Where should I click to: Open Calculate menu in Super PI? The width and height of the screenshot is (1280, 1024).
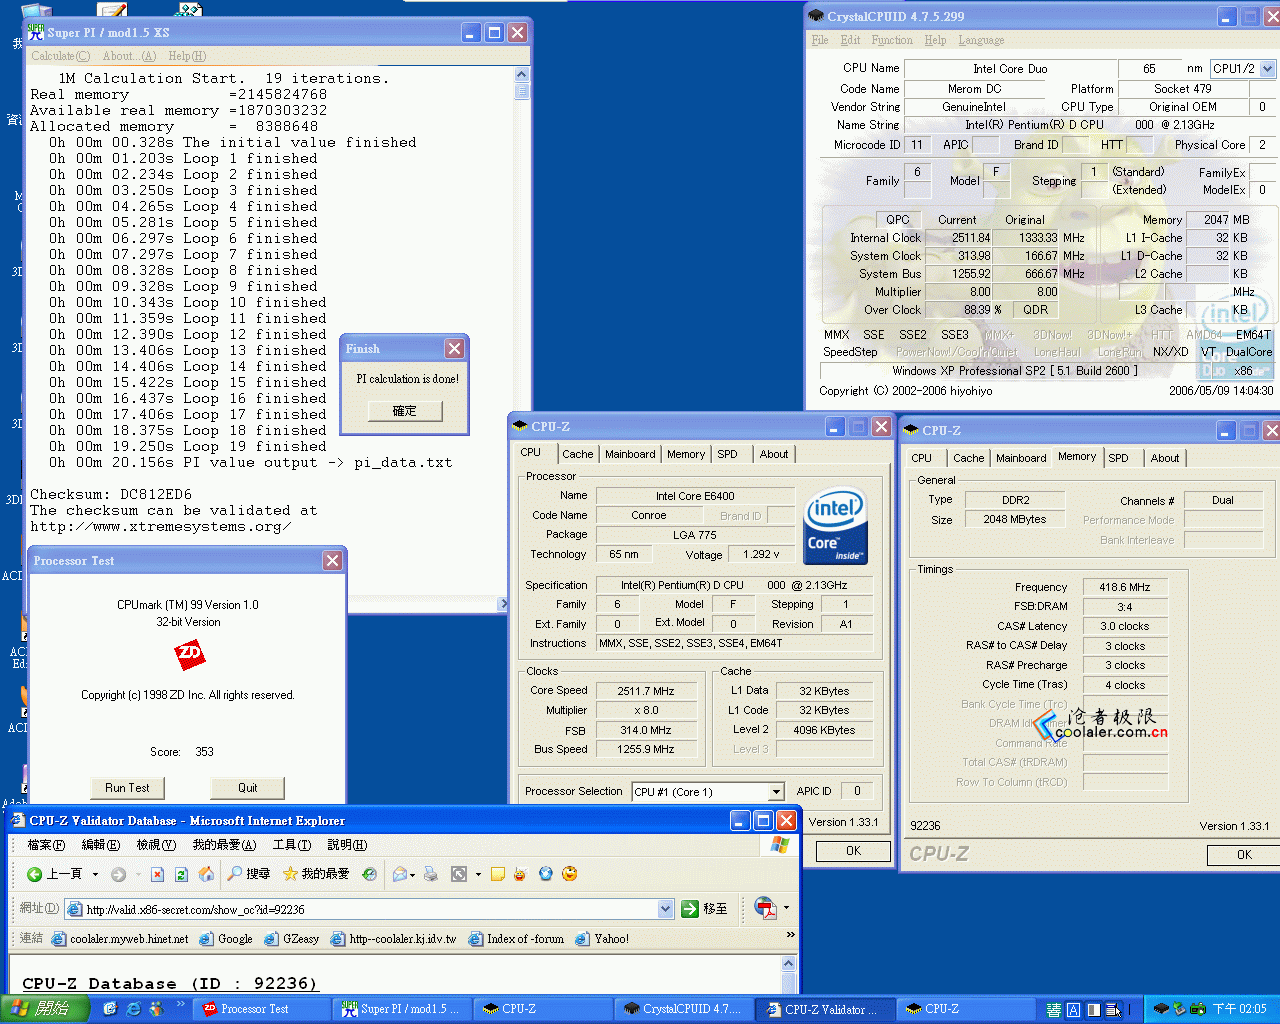pos(60,56)
